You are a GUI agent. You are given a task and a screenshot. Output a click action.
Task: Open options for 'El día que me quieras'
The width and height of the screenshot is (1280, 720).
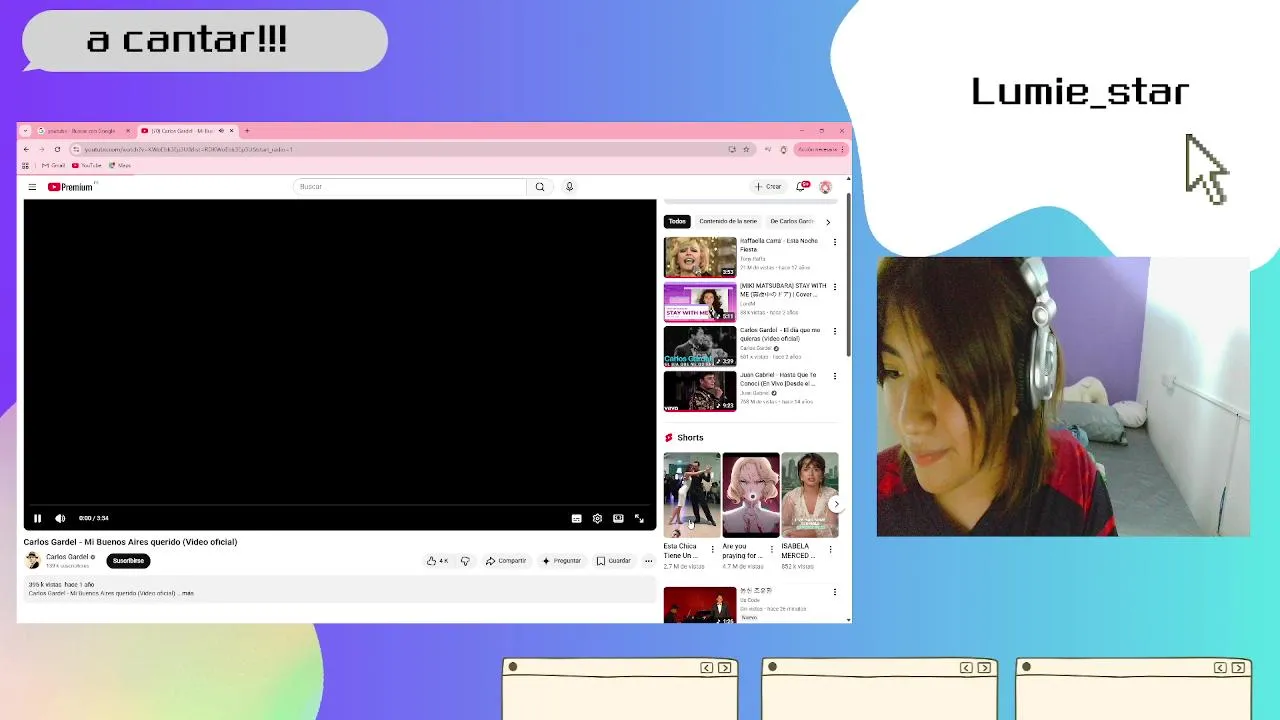pos(835,331)
